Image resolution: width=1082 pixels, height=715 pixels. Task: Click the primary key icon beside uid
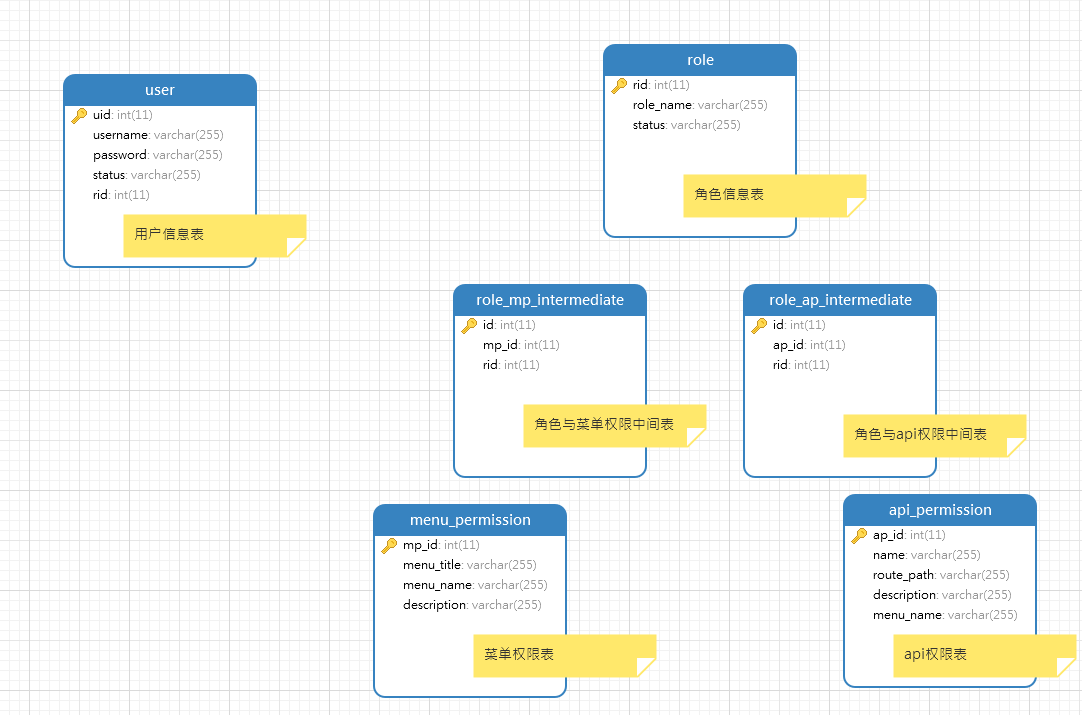(x=79, y=115)
